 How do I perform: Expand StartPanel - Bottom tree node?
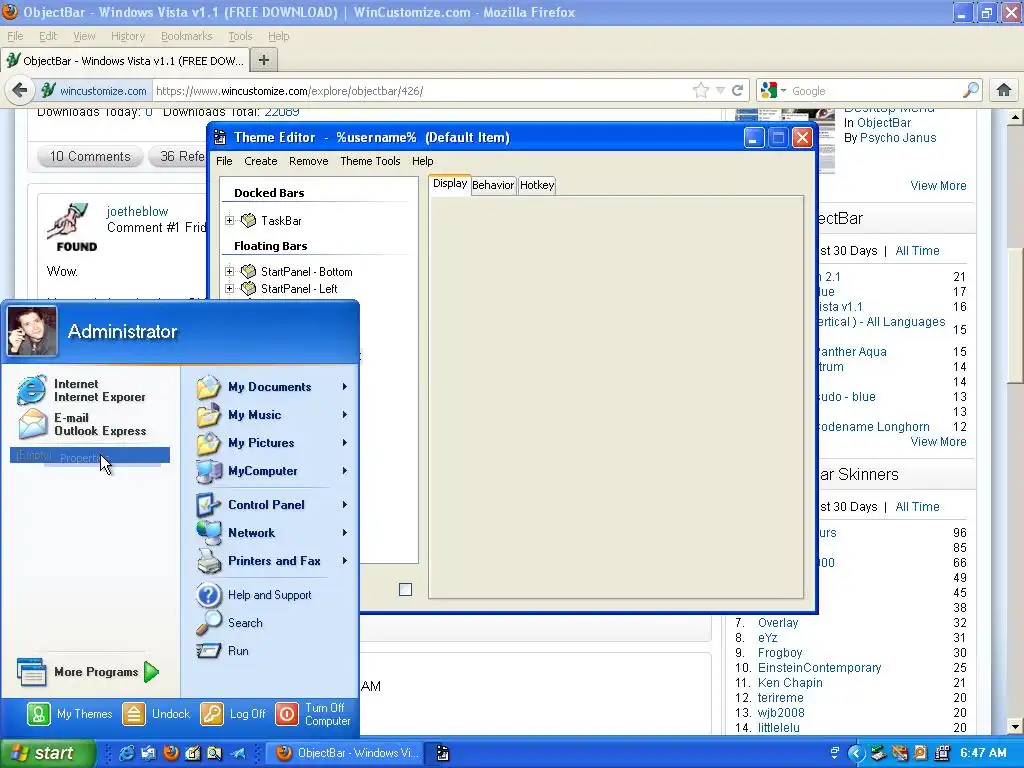(x=229, y=271)
